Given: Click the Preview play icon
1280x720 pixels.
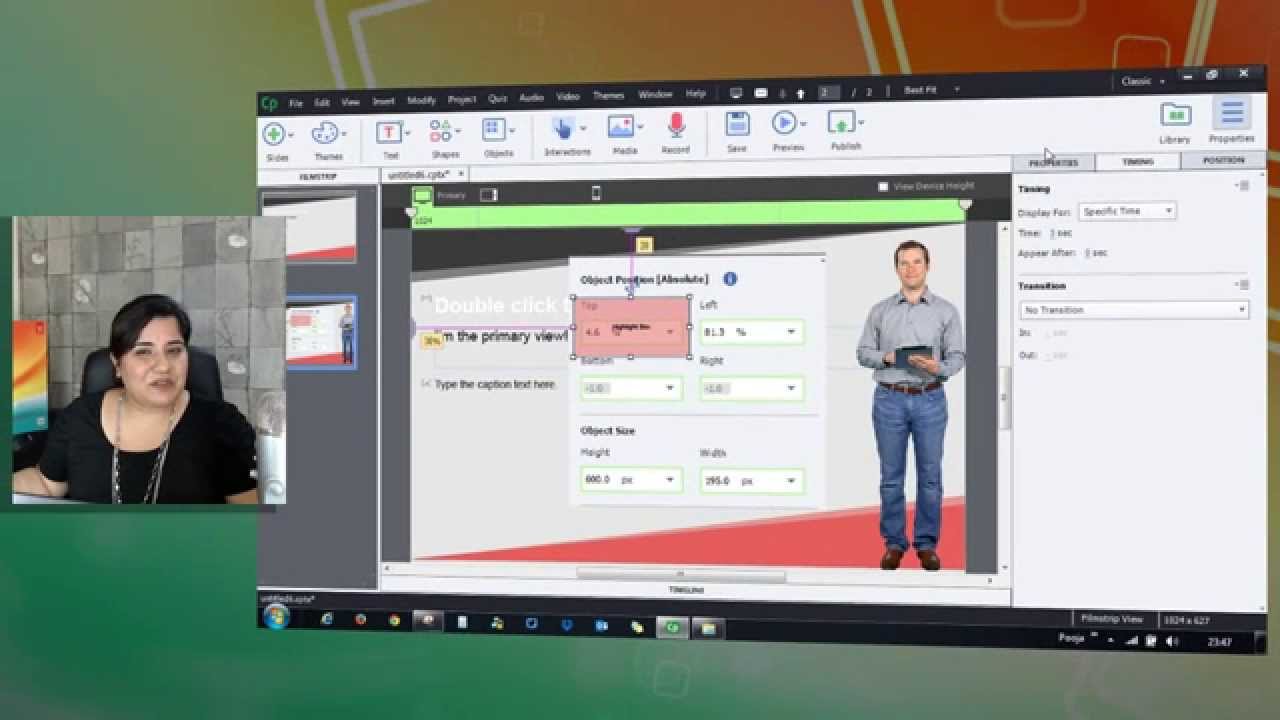Looking at the screenshot, I should [783, 123].
